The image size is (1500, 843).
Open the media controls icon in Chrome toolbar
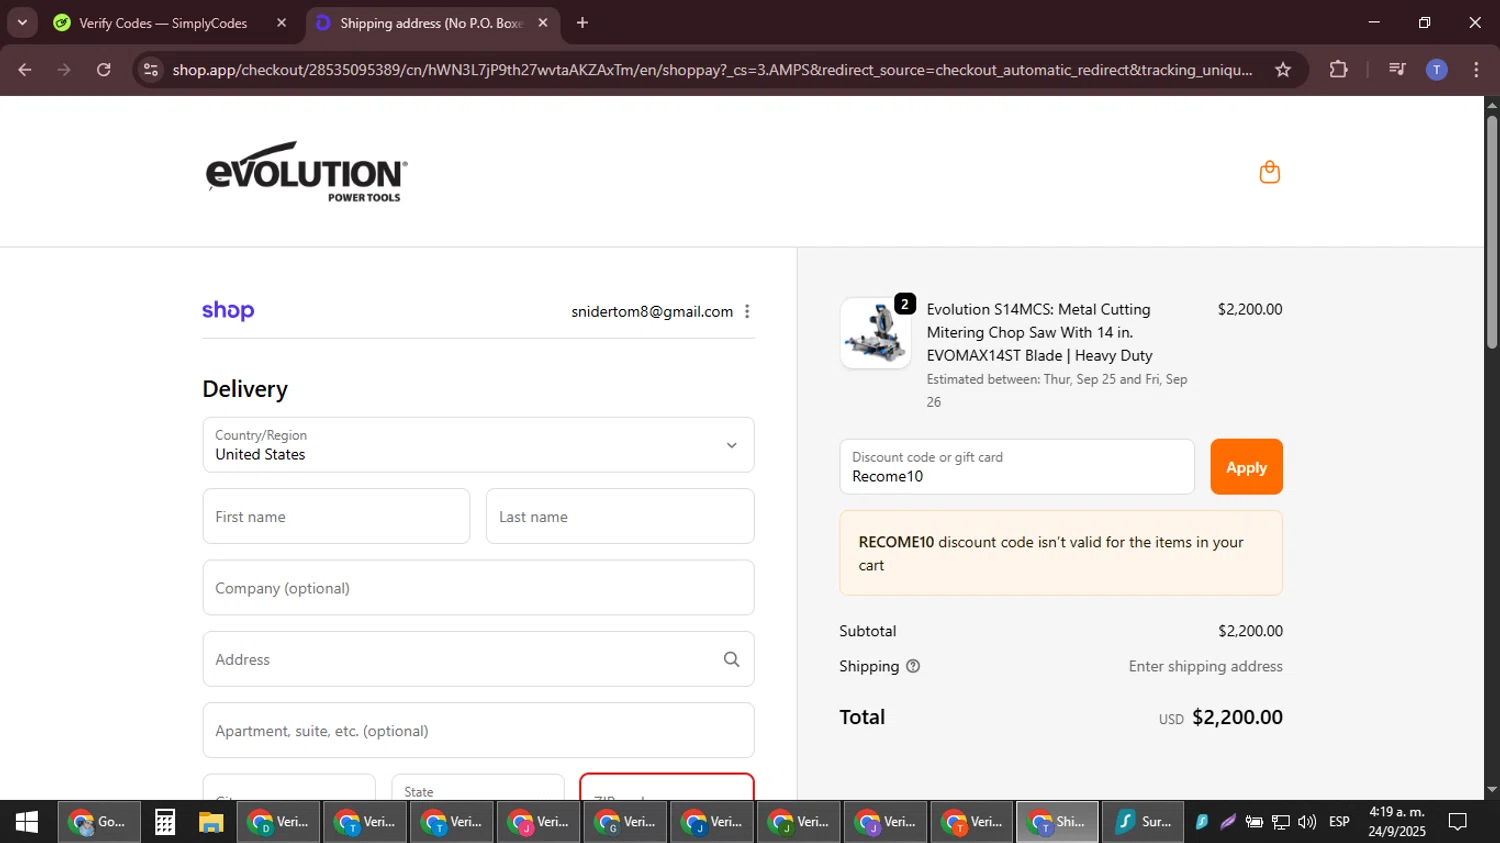pos(1397,70)
